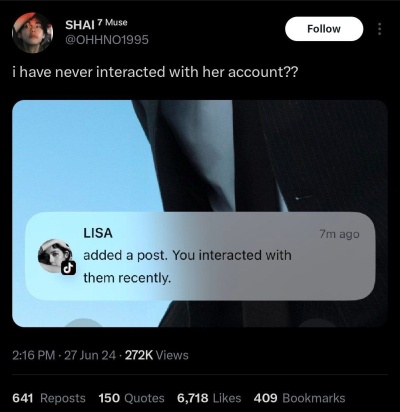Click the '7 Muse' label beside SHAI
This screenshot has height=412, width=400.
click(x=112, y=23)
